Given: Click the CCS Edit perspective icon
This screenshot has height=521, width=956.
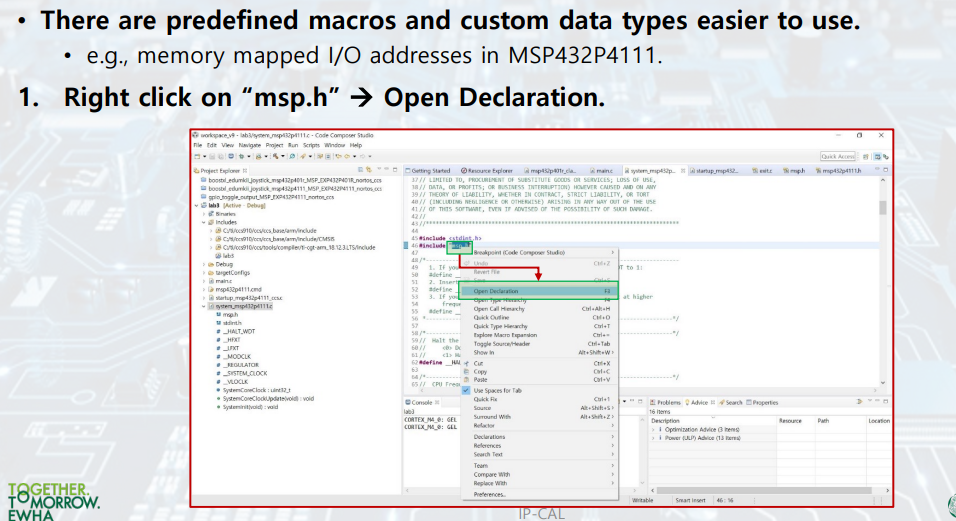Looking at the screenshot, I should (x=878, y=157).
